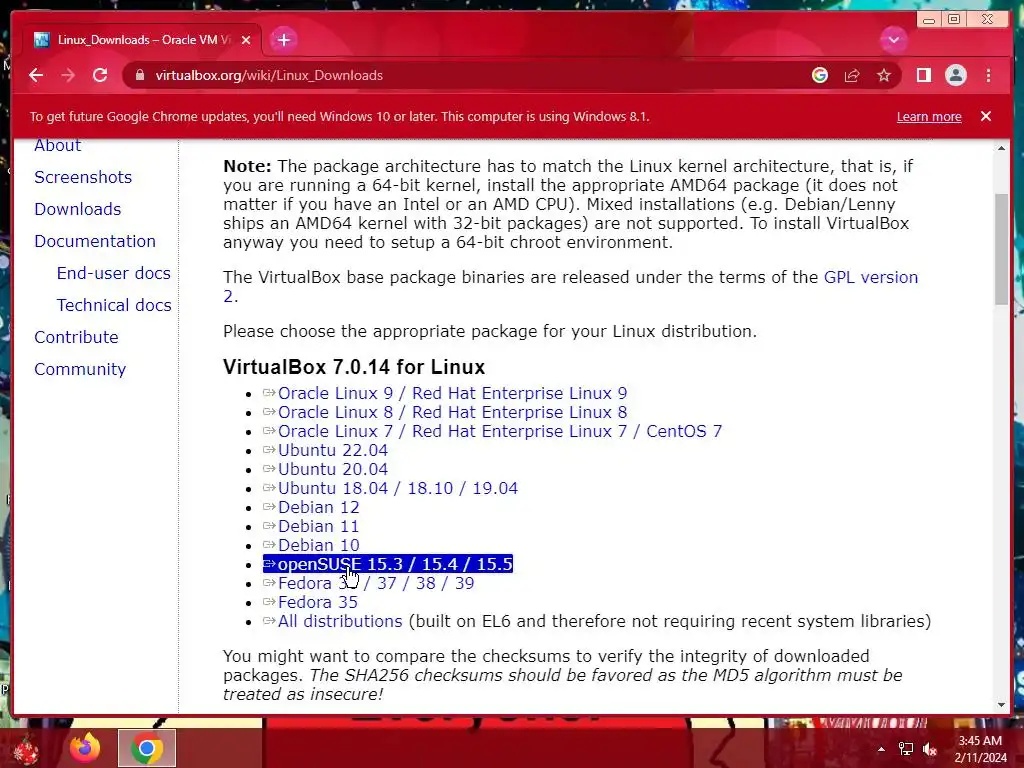The width and height of the screenshot is (1024, 768).
Task: View site information padlock icon
Action: [139, 75]
